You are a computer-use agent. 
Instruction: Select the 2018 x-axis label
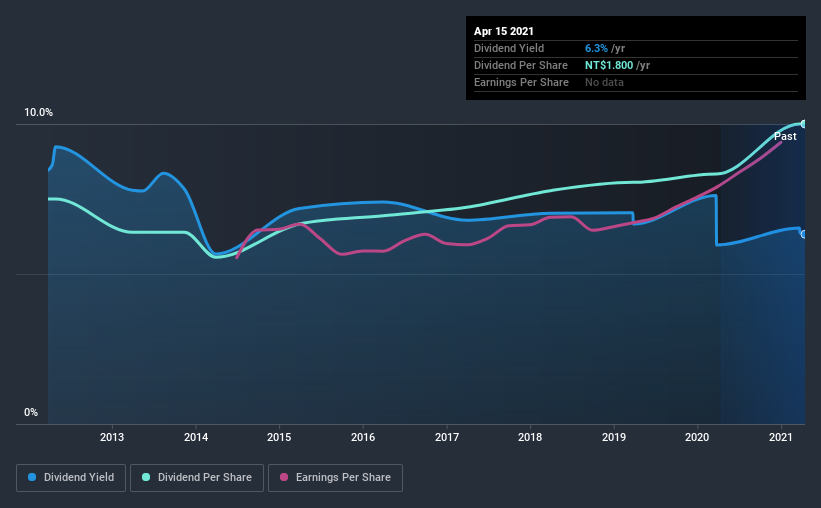click(530, 437)
